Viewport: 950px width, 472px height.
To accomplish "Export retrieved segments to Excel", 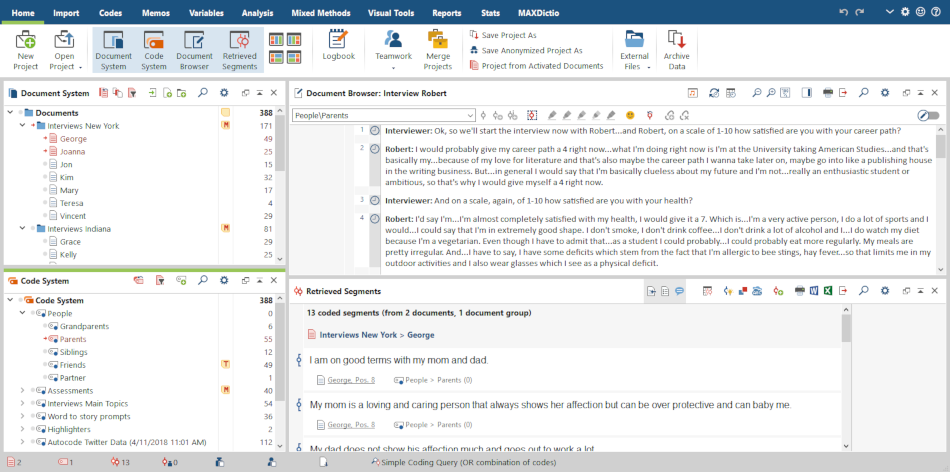I will click(828, 291).
